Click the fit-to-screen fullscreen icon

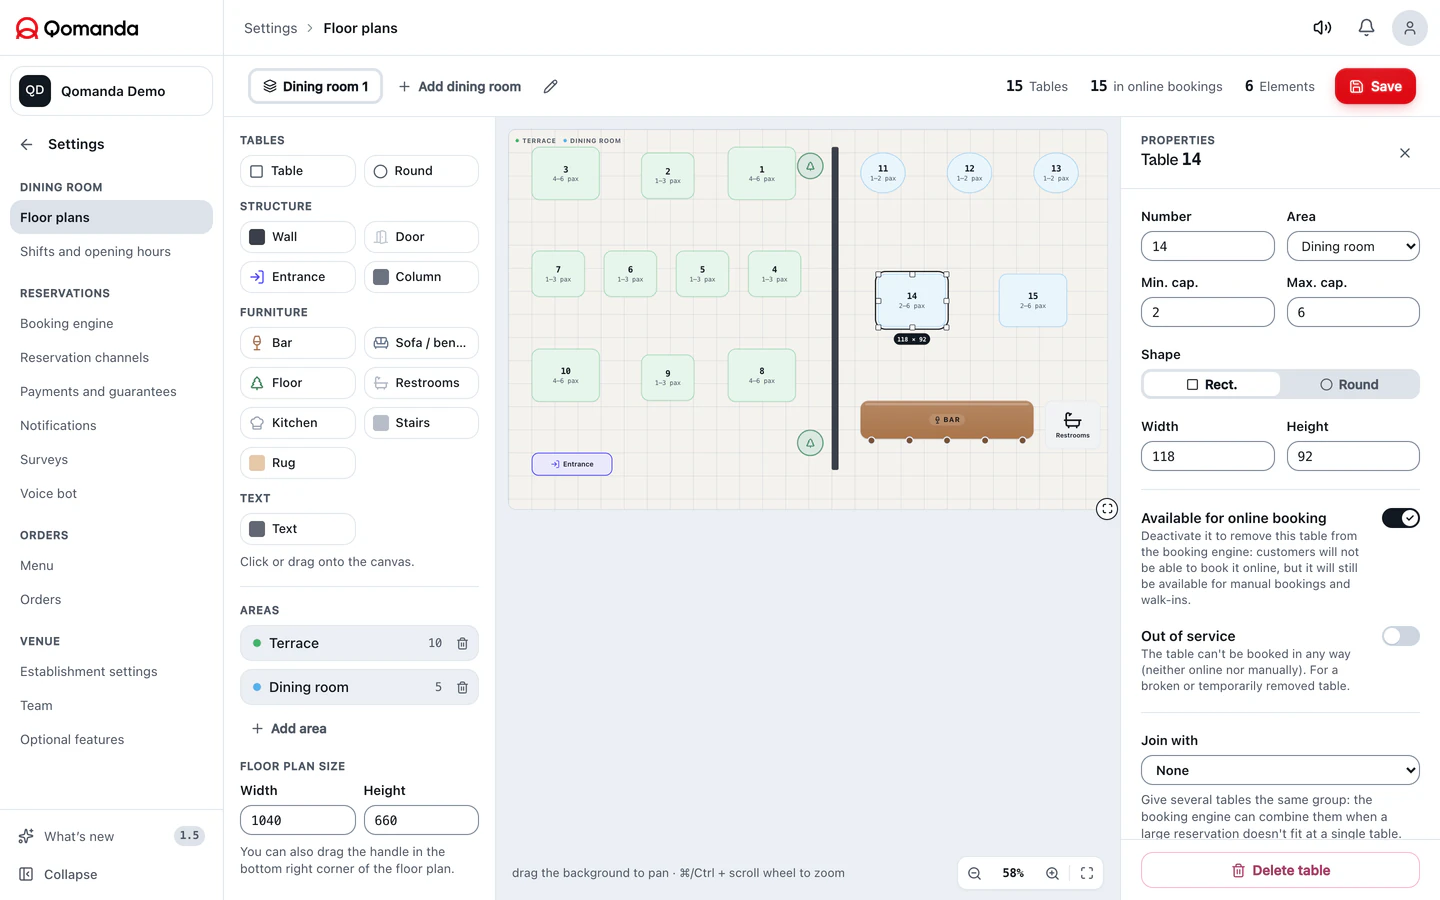(1087, 873)
